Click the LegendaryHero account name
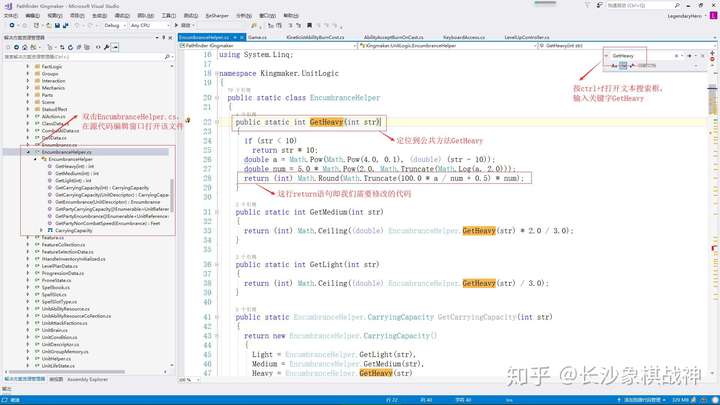Image resolution: width=720 pixels, height=405 pixels. tap(684, 16)
